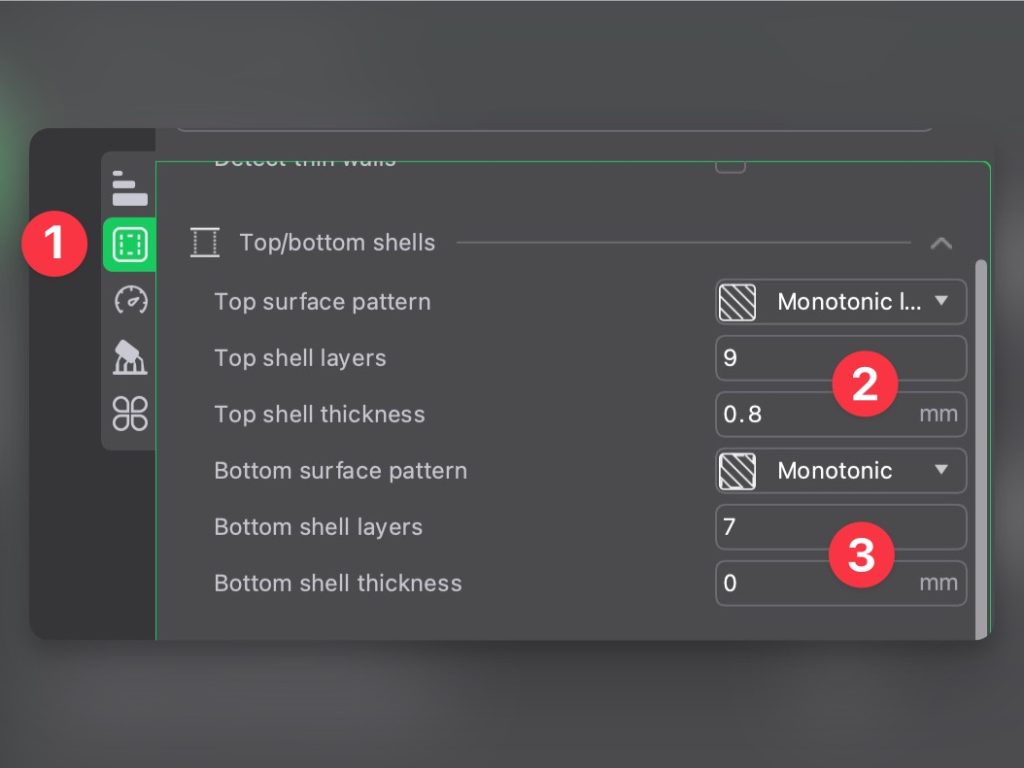1024x768 pixels.
Task: Click the Top surface pattern label
Action: pos(322,302)
